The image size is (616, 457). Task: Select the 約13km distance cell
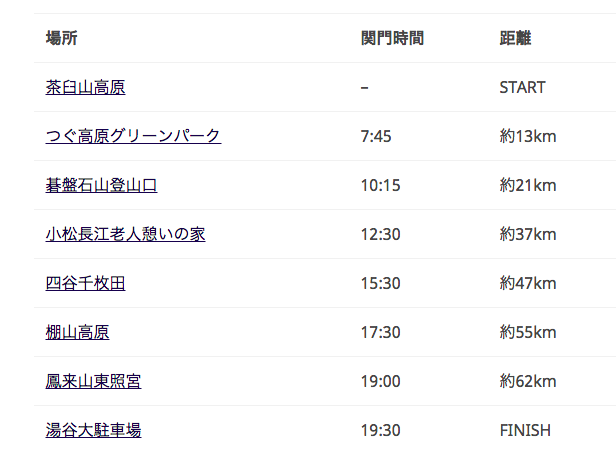tap(528, 136)
